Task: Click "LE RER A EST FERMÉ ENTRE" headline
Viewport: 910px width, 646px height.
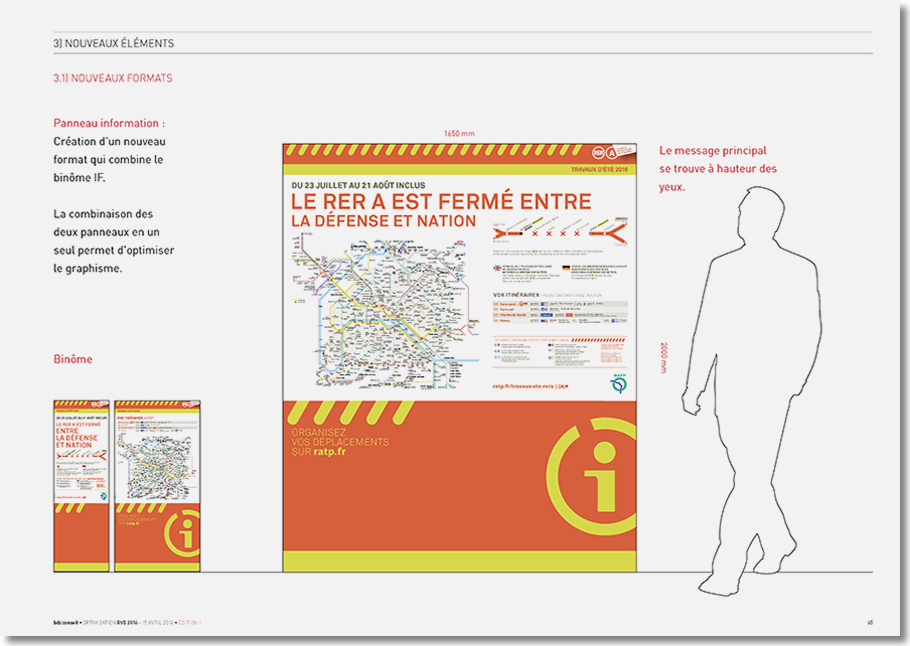Action: pyautogui.click(x=441, y=201)
